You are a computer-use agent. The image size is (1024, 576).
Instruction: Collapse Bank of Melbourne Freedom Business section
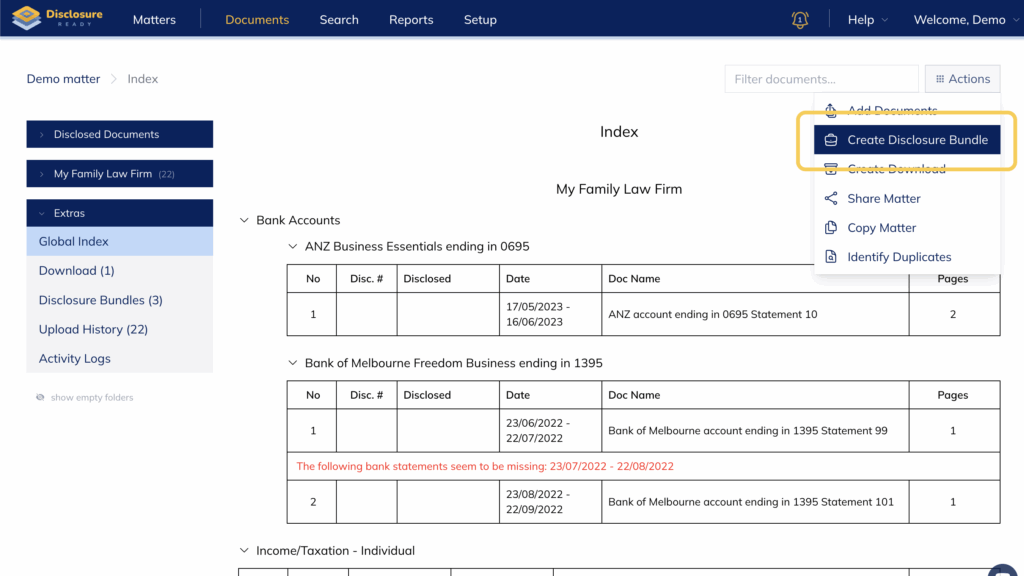coord(293,363)
